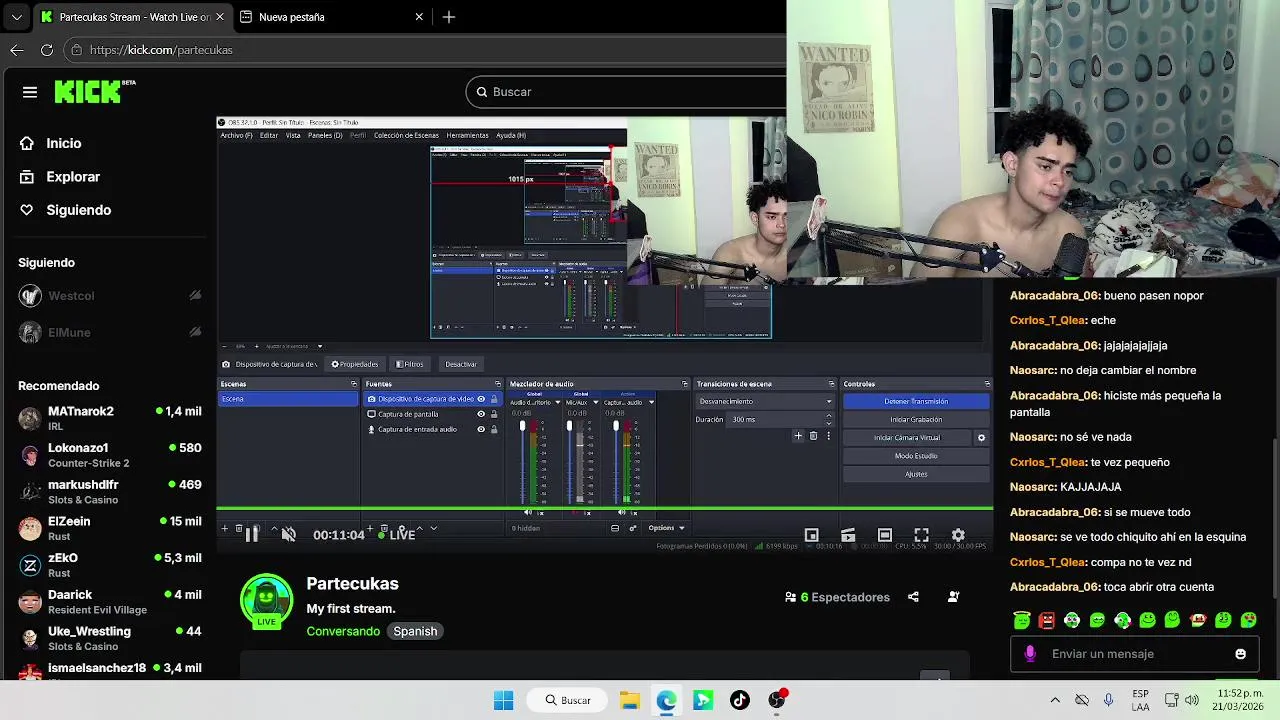Open Colección de Escenas menu in OBS

click(406, 135)
